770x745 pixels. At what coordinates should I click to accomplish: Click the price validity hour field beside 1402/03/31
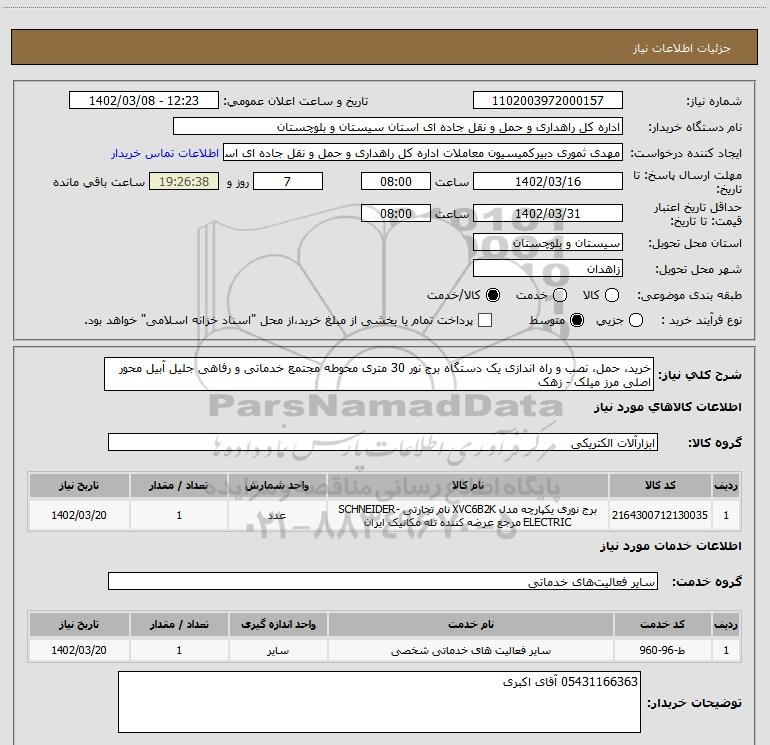tap(396, 213)
